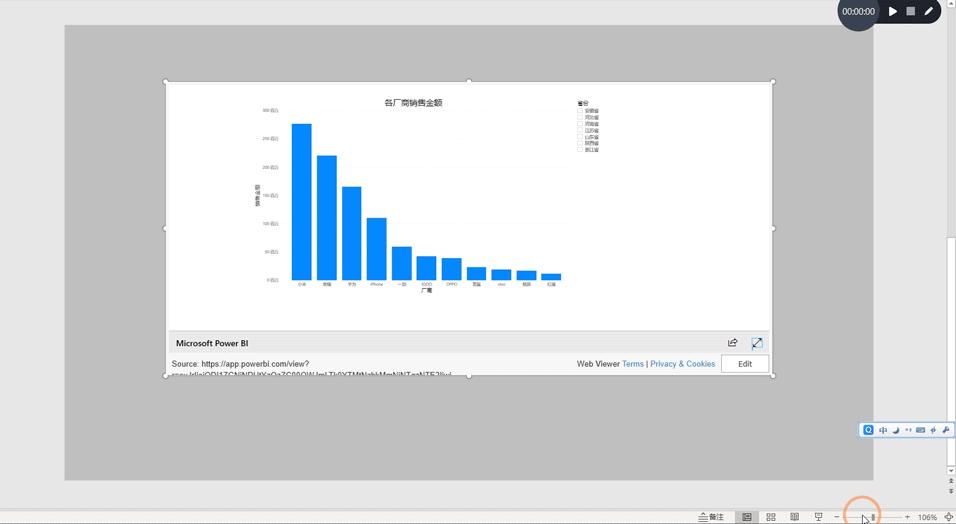Start recording with the play button
This screenshot has width=956, height=524.
(893, 11)
